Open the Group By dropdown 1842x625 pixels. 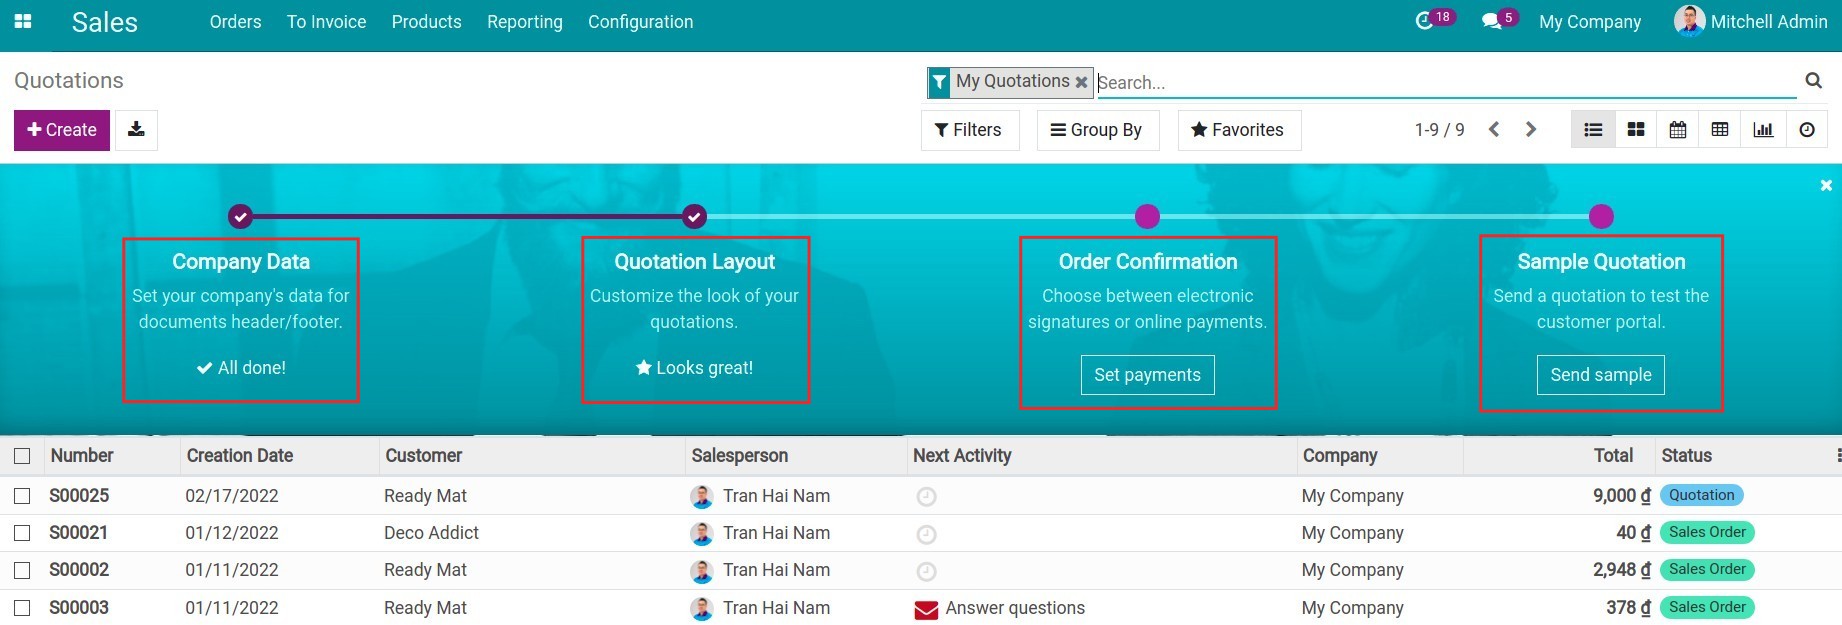tap(1097, 130)
